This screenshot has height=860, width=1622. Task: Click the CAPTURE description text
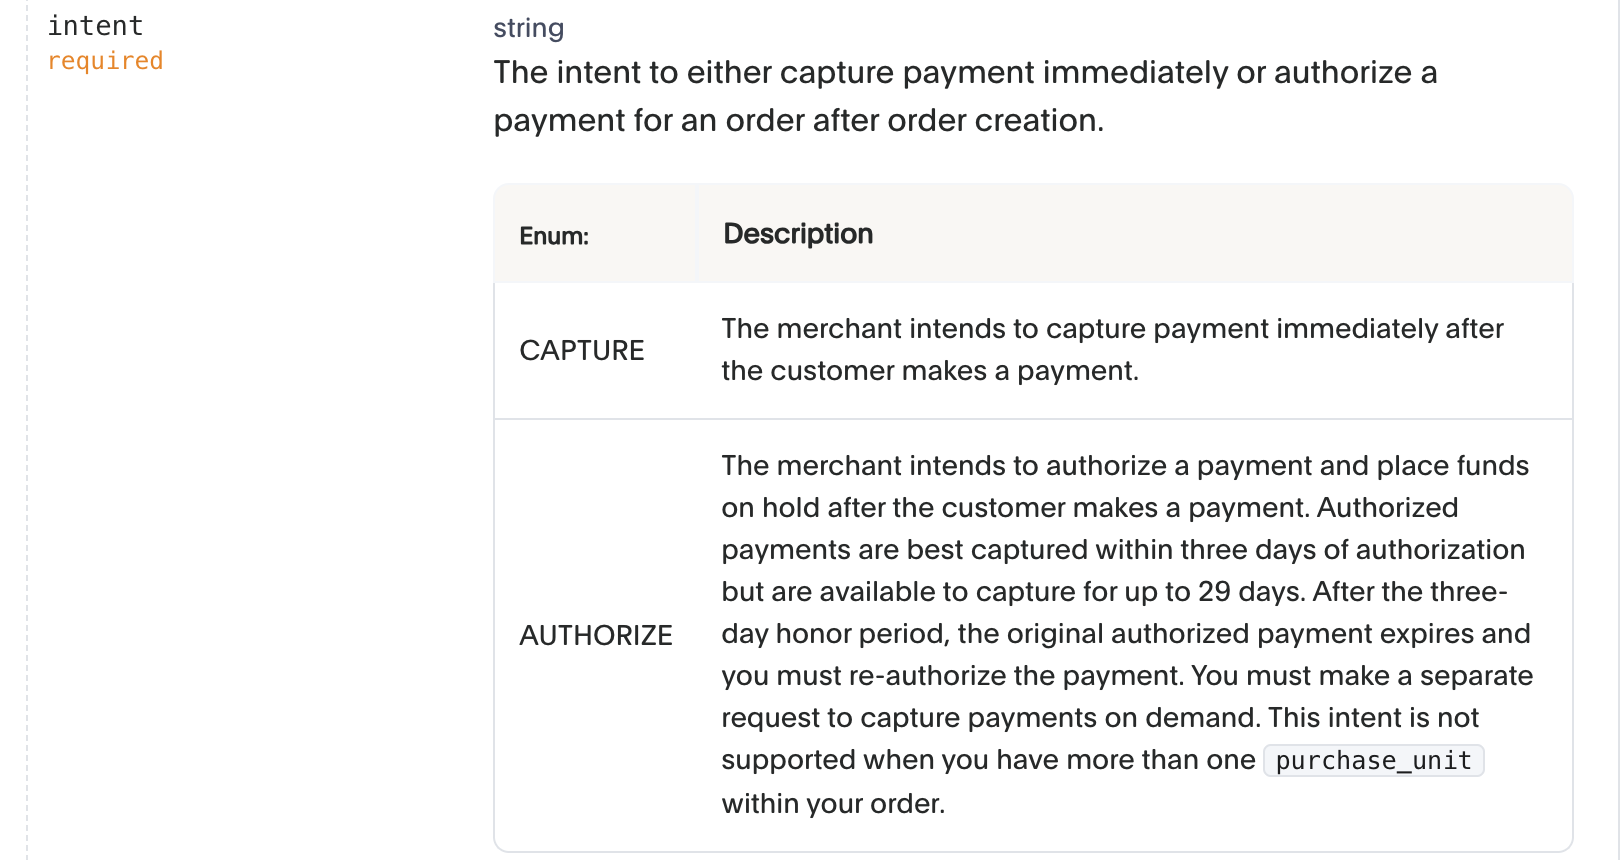pos(1112,350)
